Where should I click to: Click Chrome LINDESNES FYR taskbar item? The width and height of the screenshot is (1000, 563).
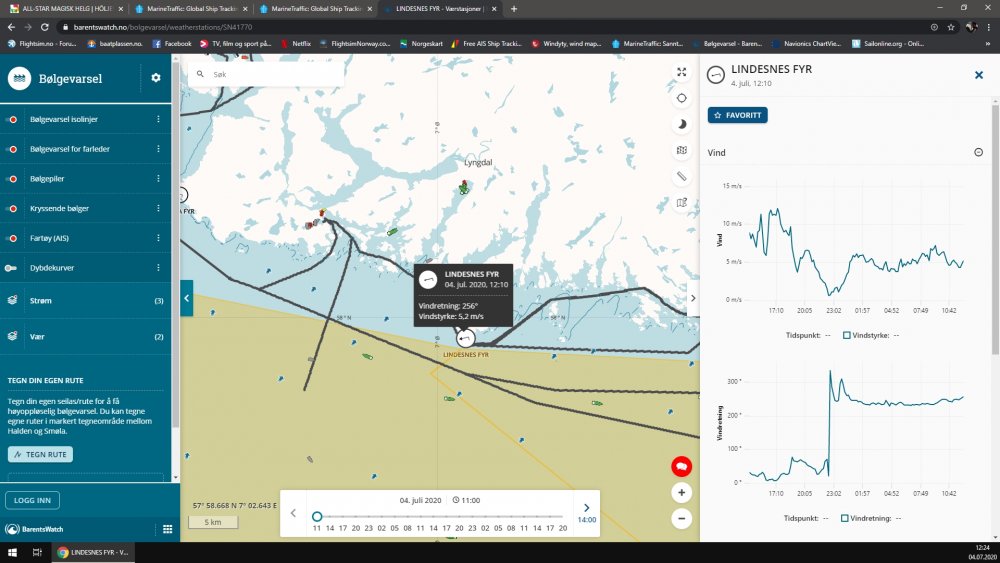pyautogui.click(x=94, y=552)
